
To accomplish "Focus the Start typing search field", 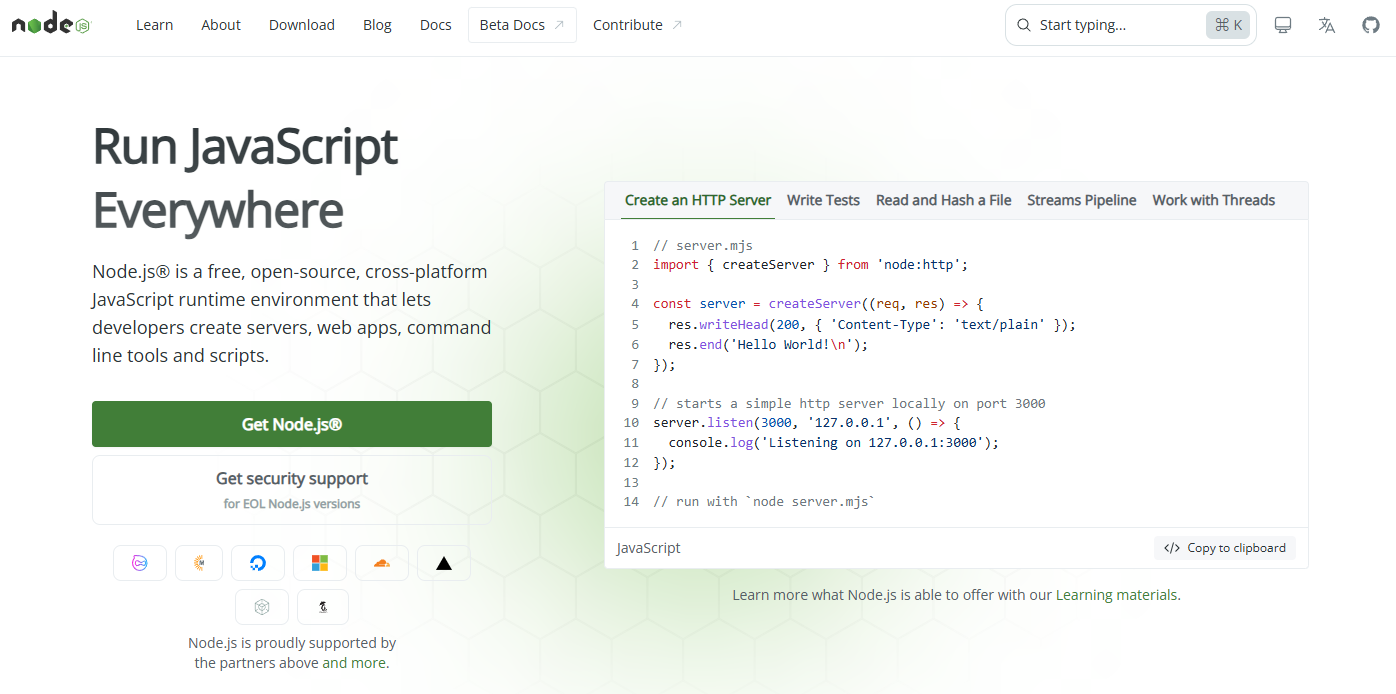I will point(1130,25).
